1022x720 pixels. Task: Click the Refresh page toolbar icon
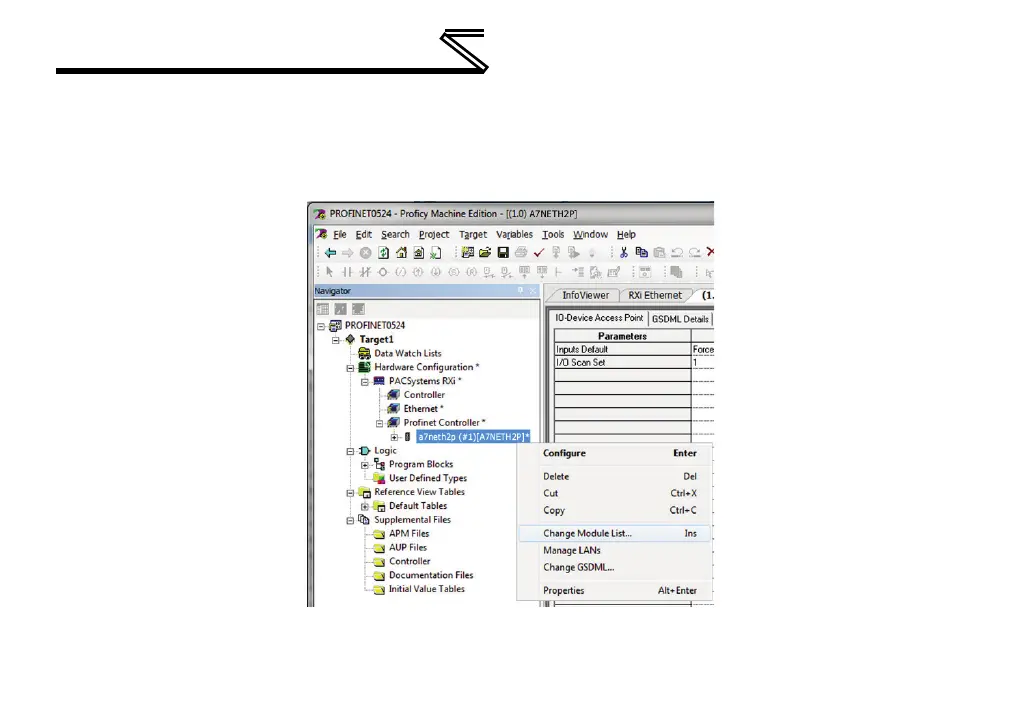pyautogui.click(x=383, y=253)
